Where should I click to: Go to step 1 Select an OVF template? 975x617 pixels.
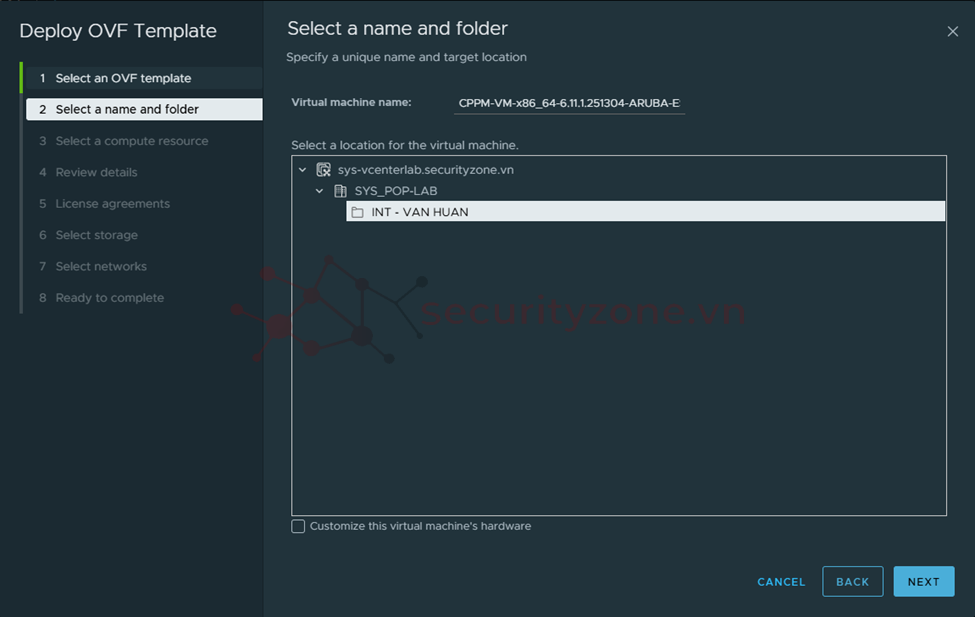[x=123, y=78]
